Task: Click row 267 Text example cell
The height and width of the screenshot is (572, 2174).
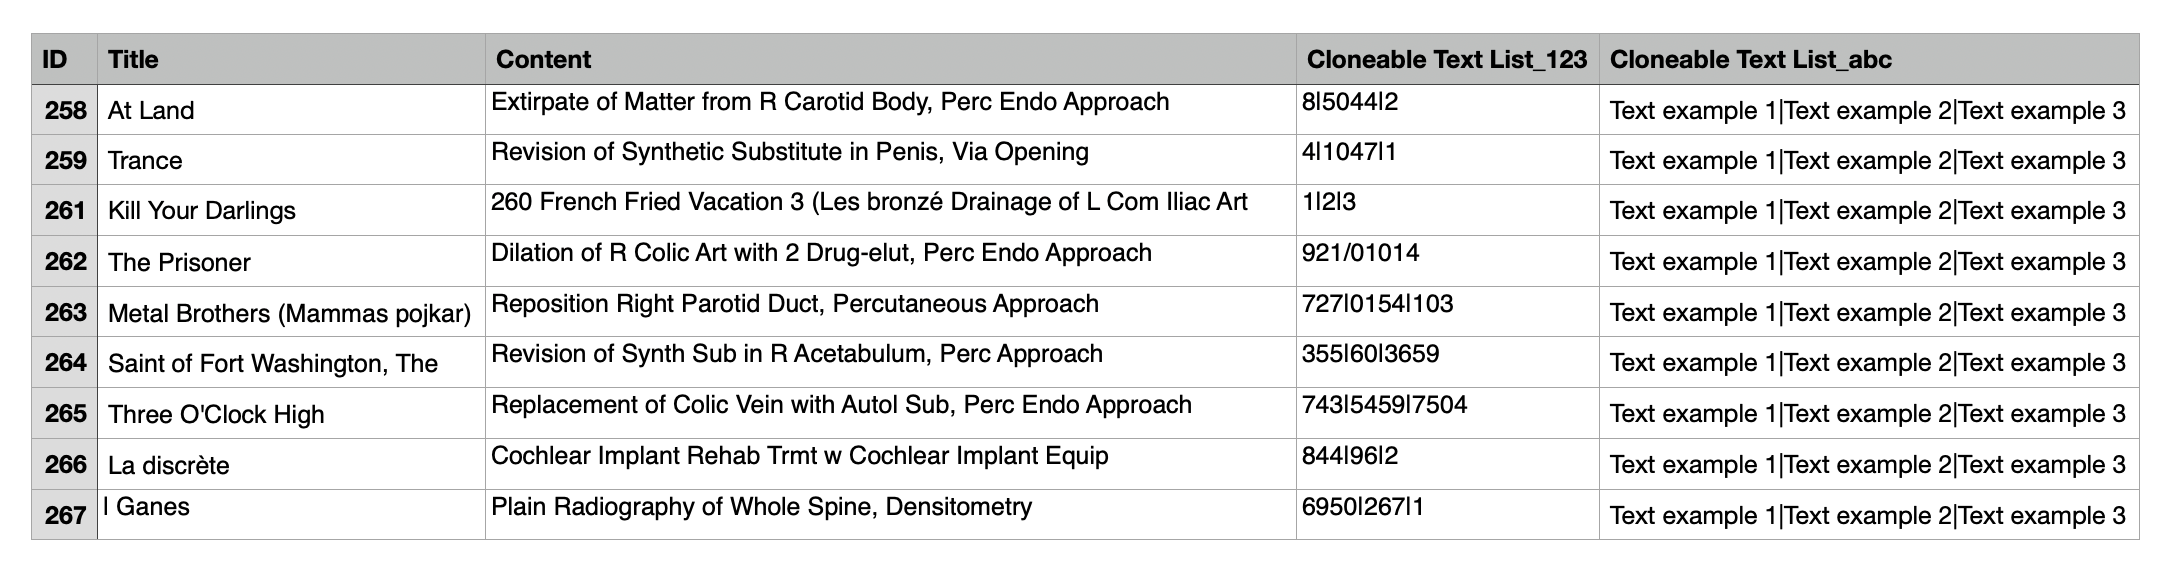Action: click(1867, 515)
